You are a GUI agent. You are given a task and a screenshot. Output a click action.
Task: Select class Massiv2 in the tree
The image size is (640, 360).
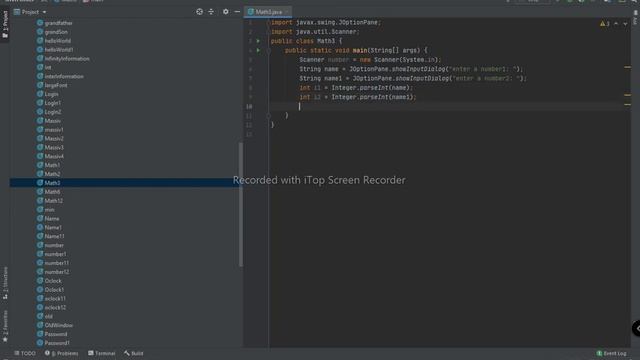pos(50,138)
